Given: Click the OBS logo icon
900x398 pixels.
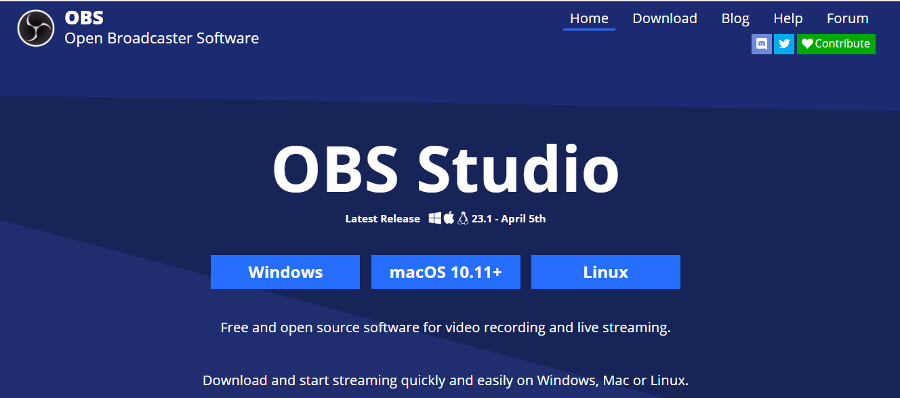Looking at the screenshot, I should (36, 29).
